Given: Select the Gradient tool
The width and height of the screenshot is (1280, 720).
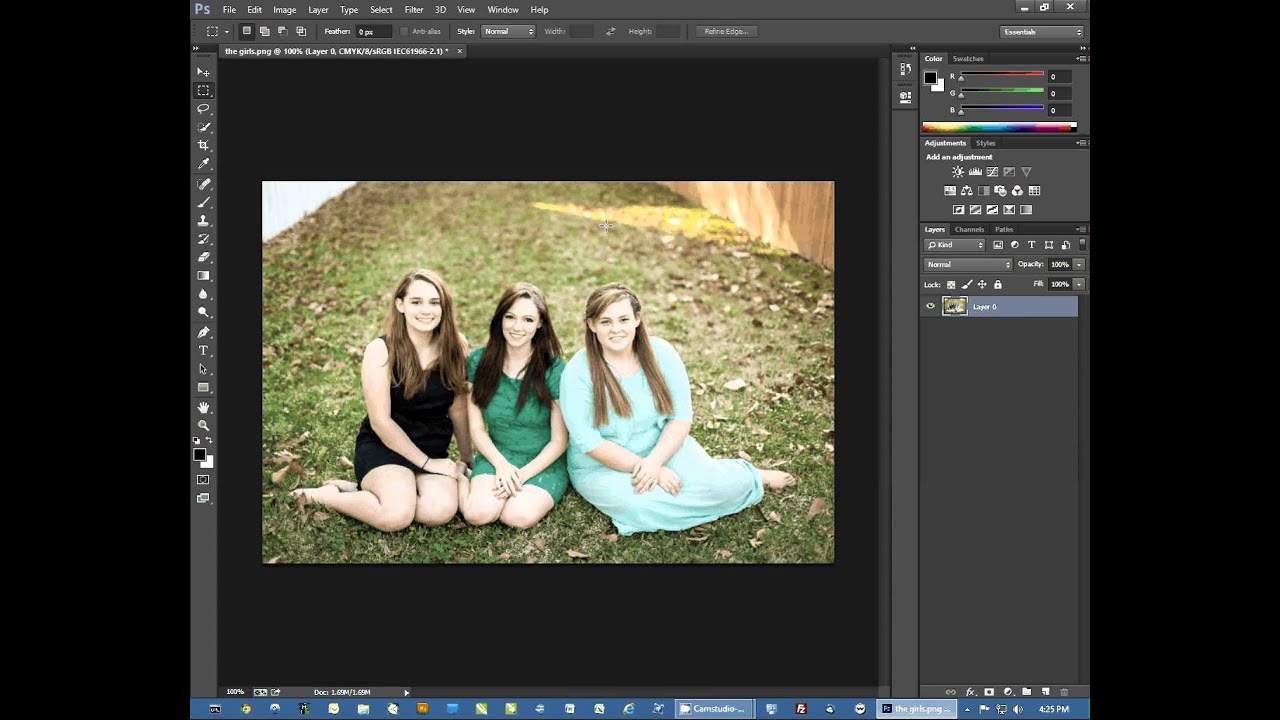Looking at the screenshot, I should pos(203,275).
